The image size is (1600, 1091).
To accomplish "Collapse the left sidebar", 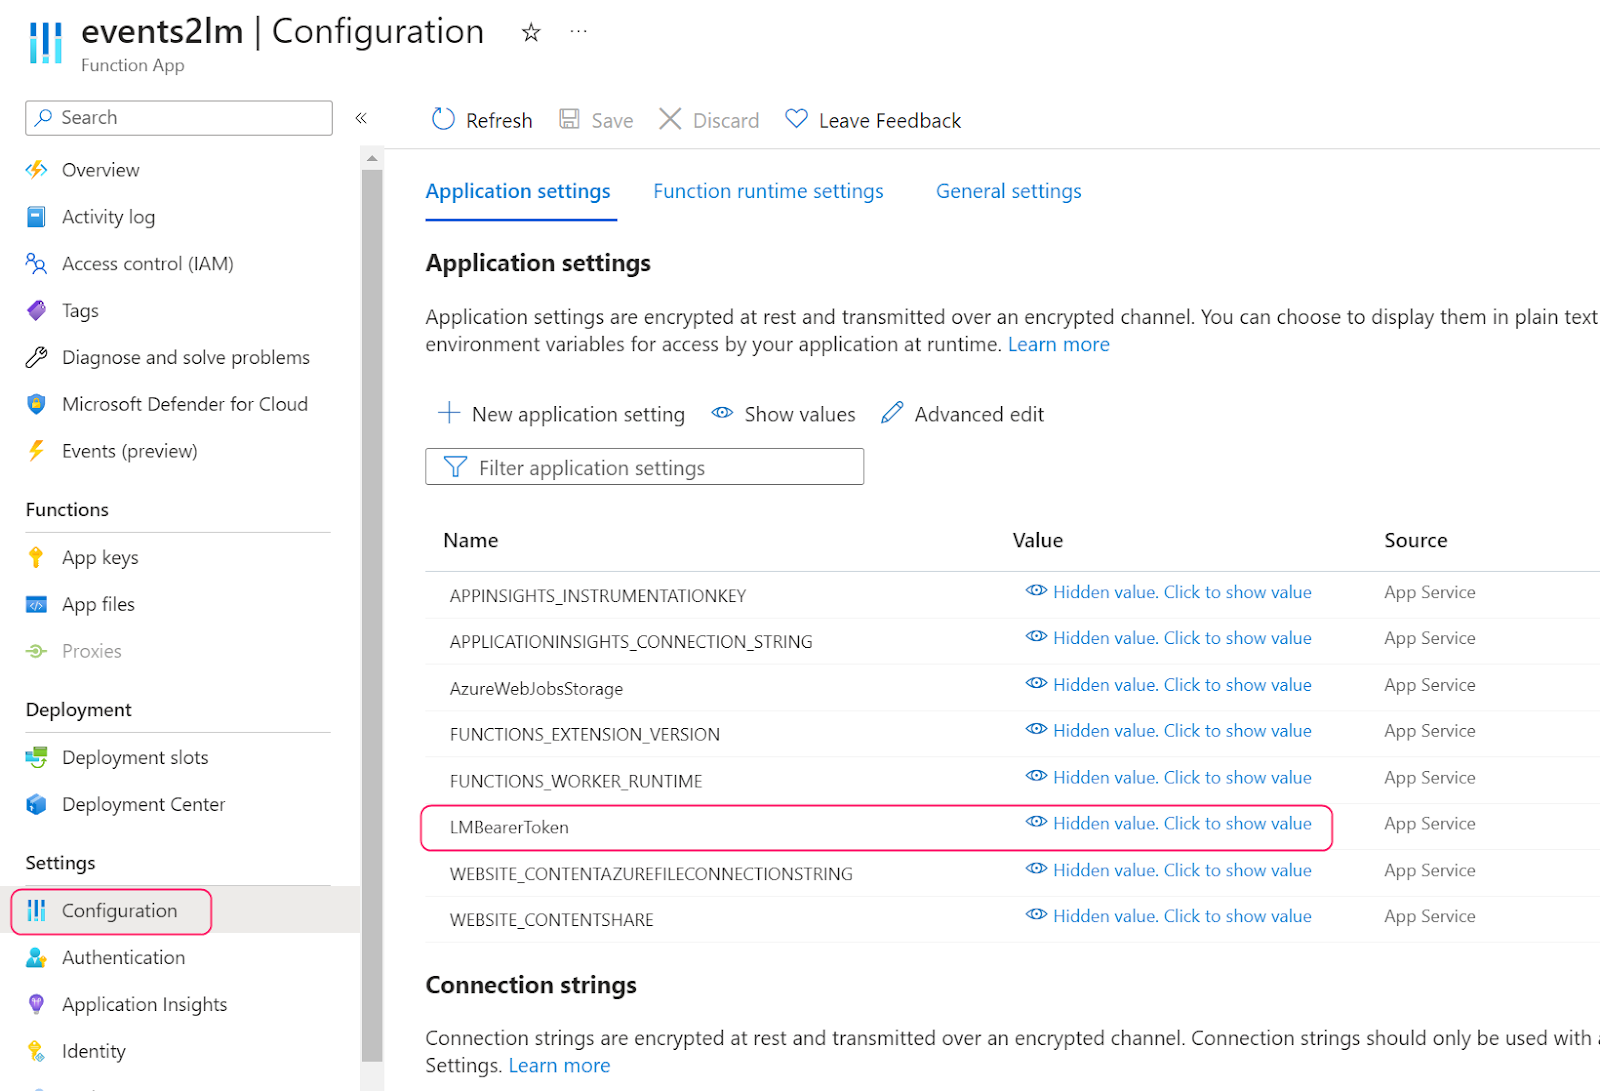I will tap(361, 117).
